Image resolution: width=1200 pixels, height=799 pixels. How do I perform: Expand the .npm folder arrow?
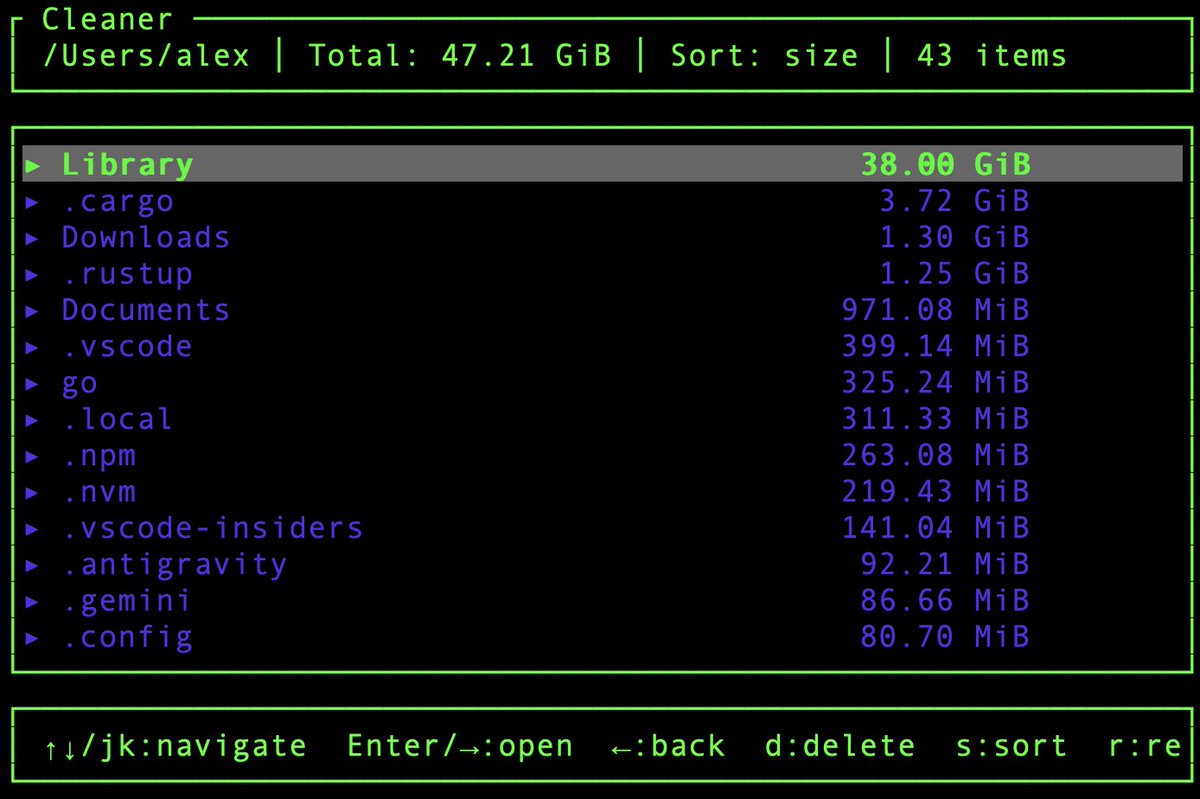33,455
